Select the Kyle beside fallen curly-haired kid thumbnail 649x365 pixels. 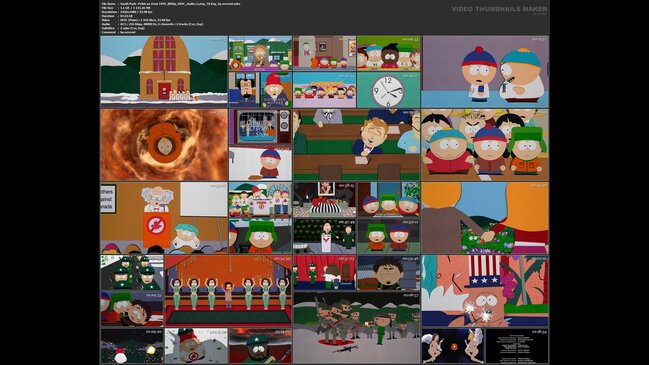[x=132, y=309]
